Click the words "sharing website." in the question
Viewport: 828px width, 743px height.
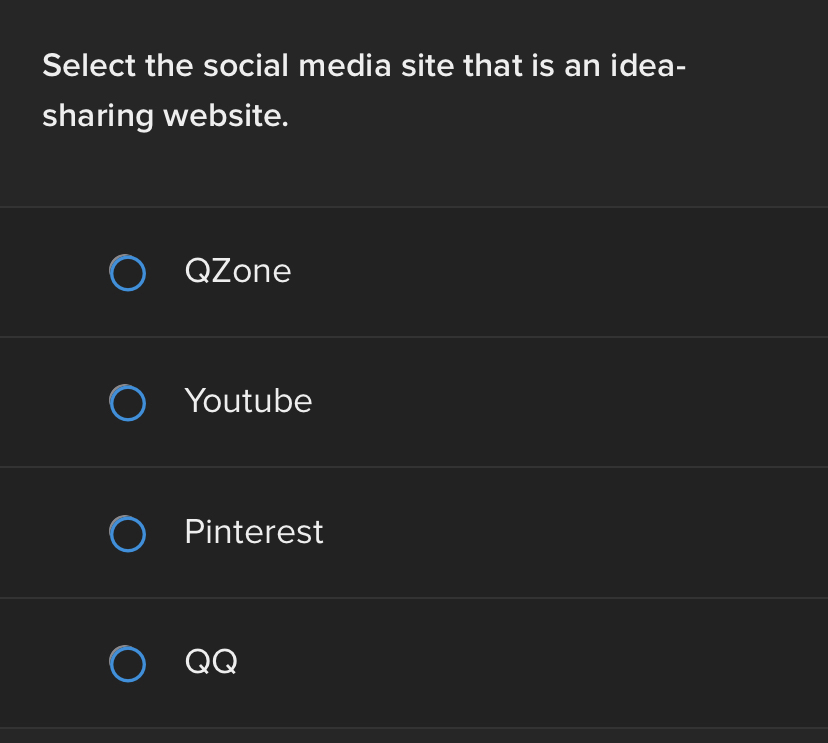(165, 117)
